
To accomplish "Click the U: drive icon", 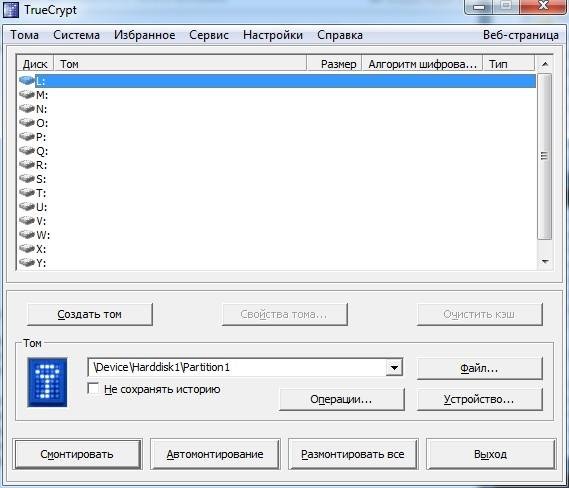I will click(x=27, y=207).
